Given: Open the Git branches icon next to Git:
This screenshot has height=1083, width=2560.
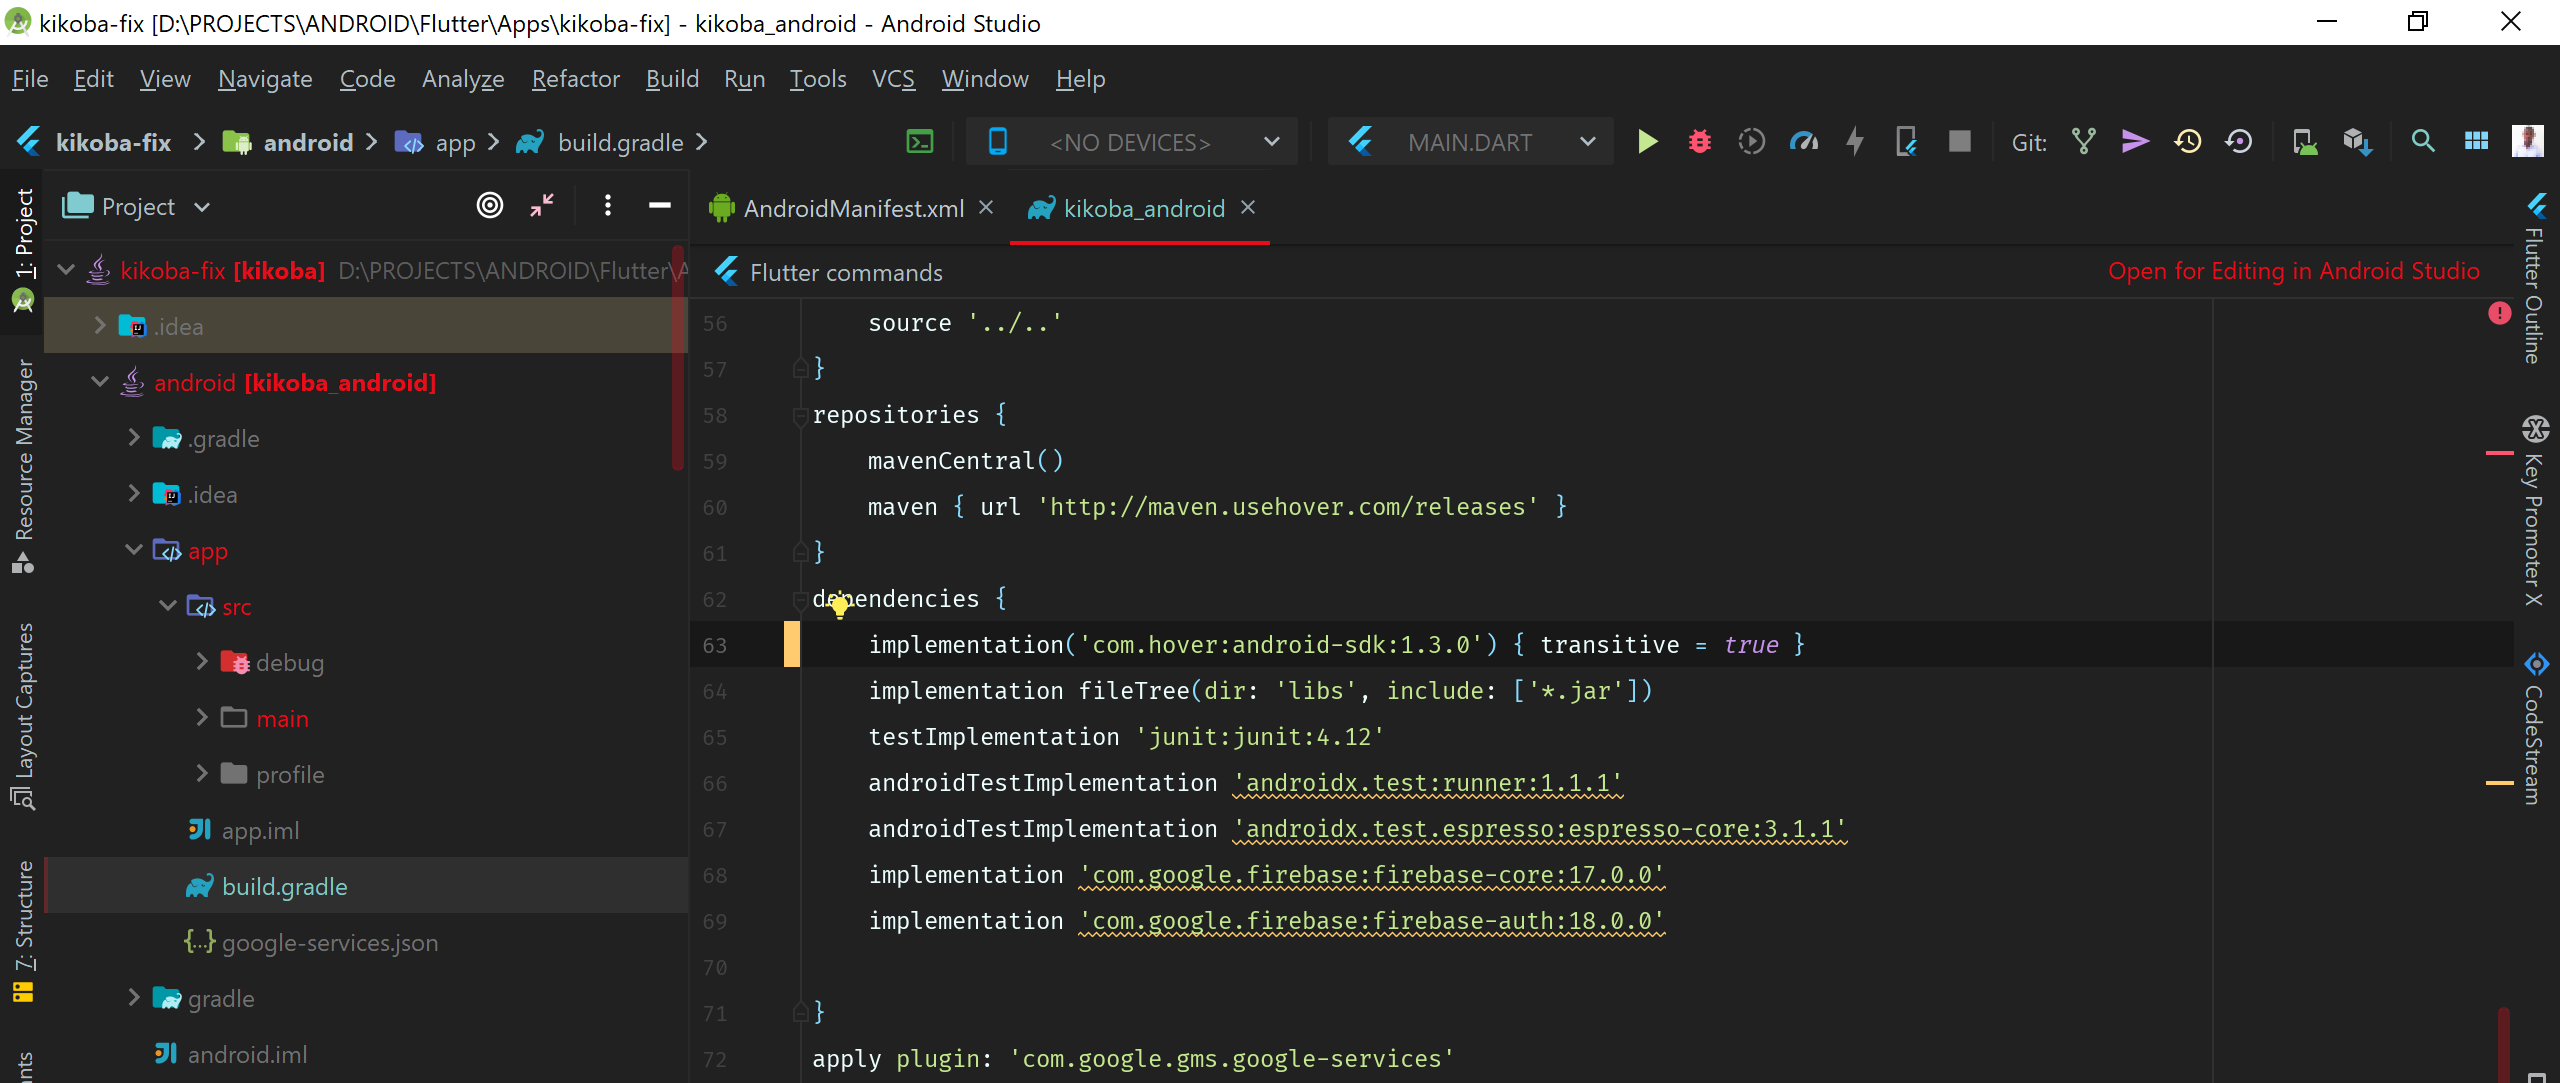Looking at the screenshot, I should pyautogui.click(x=2082, y=142).
